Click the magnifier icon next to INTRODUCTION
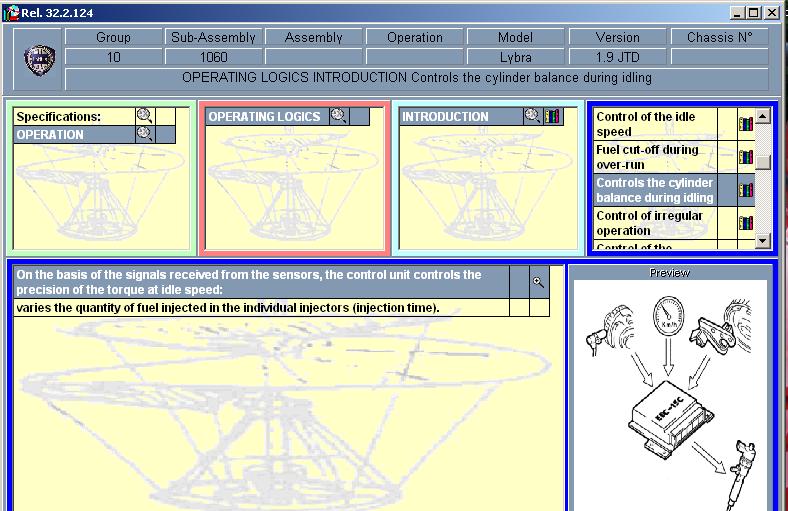 point(532,116)
